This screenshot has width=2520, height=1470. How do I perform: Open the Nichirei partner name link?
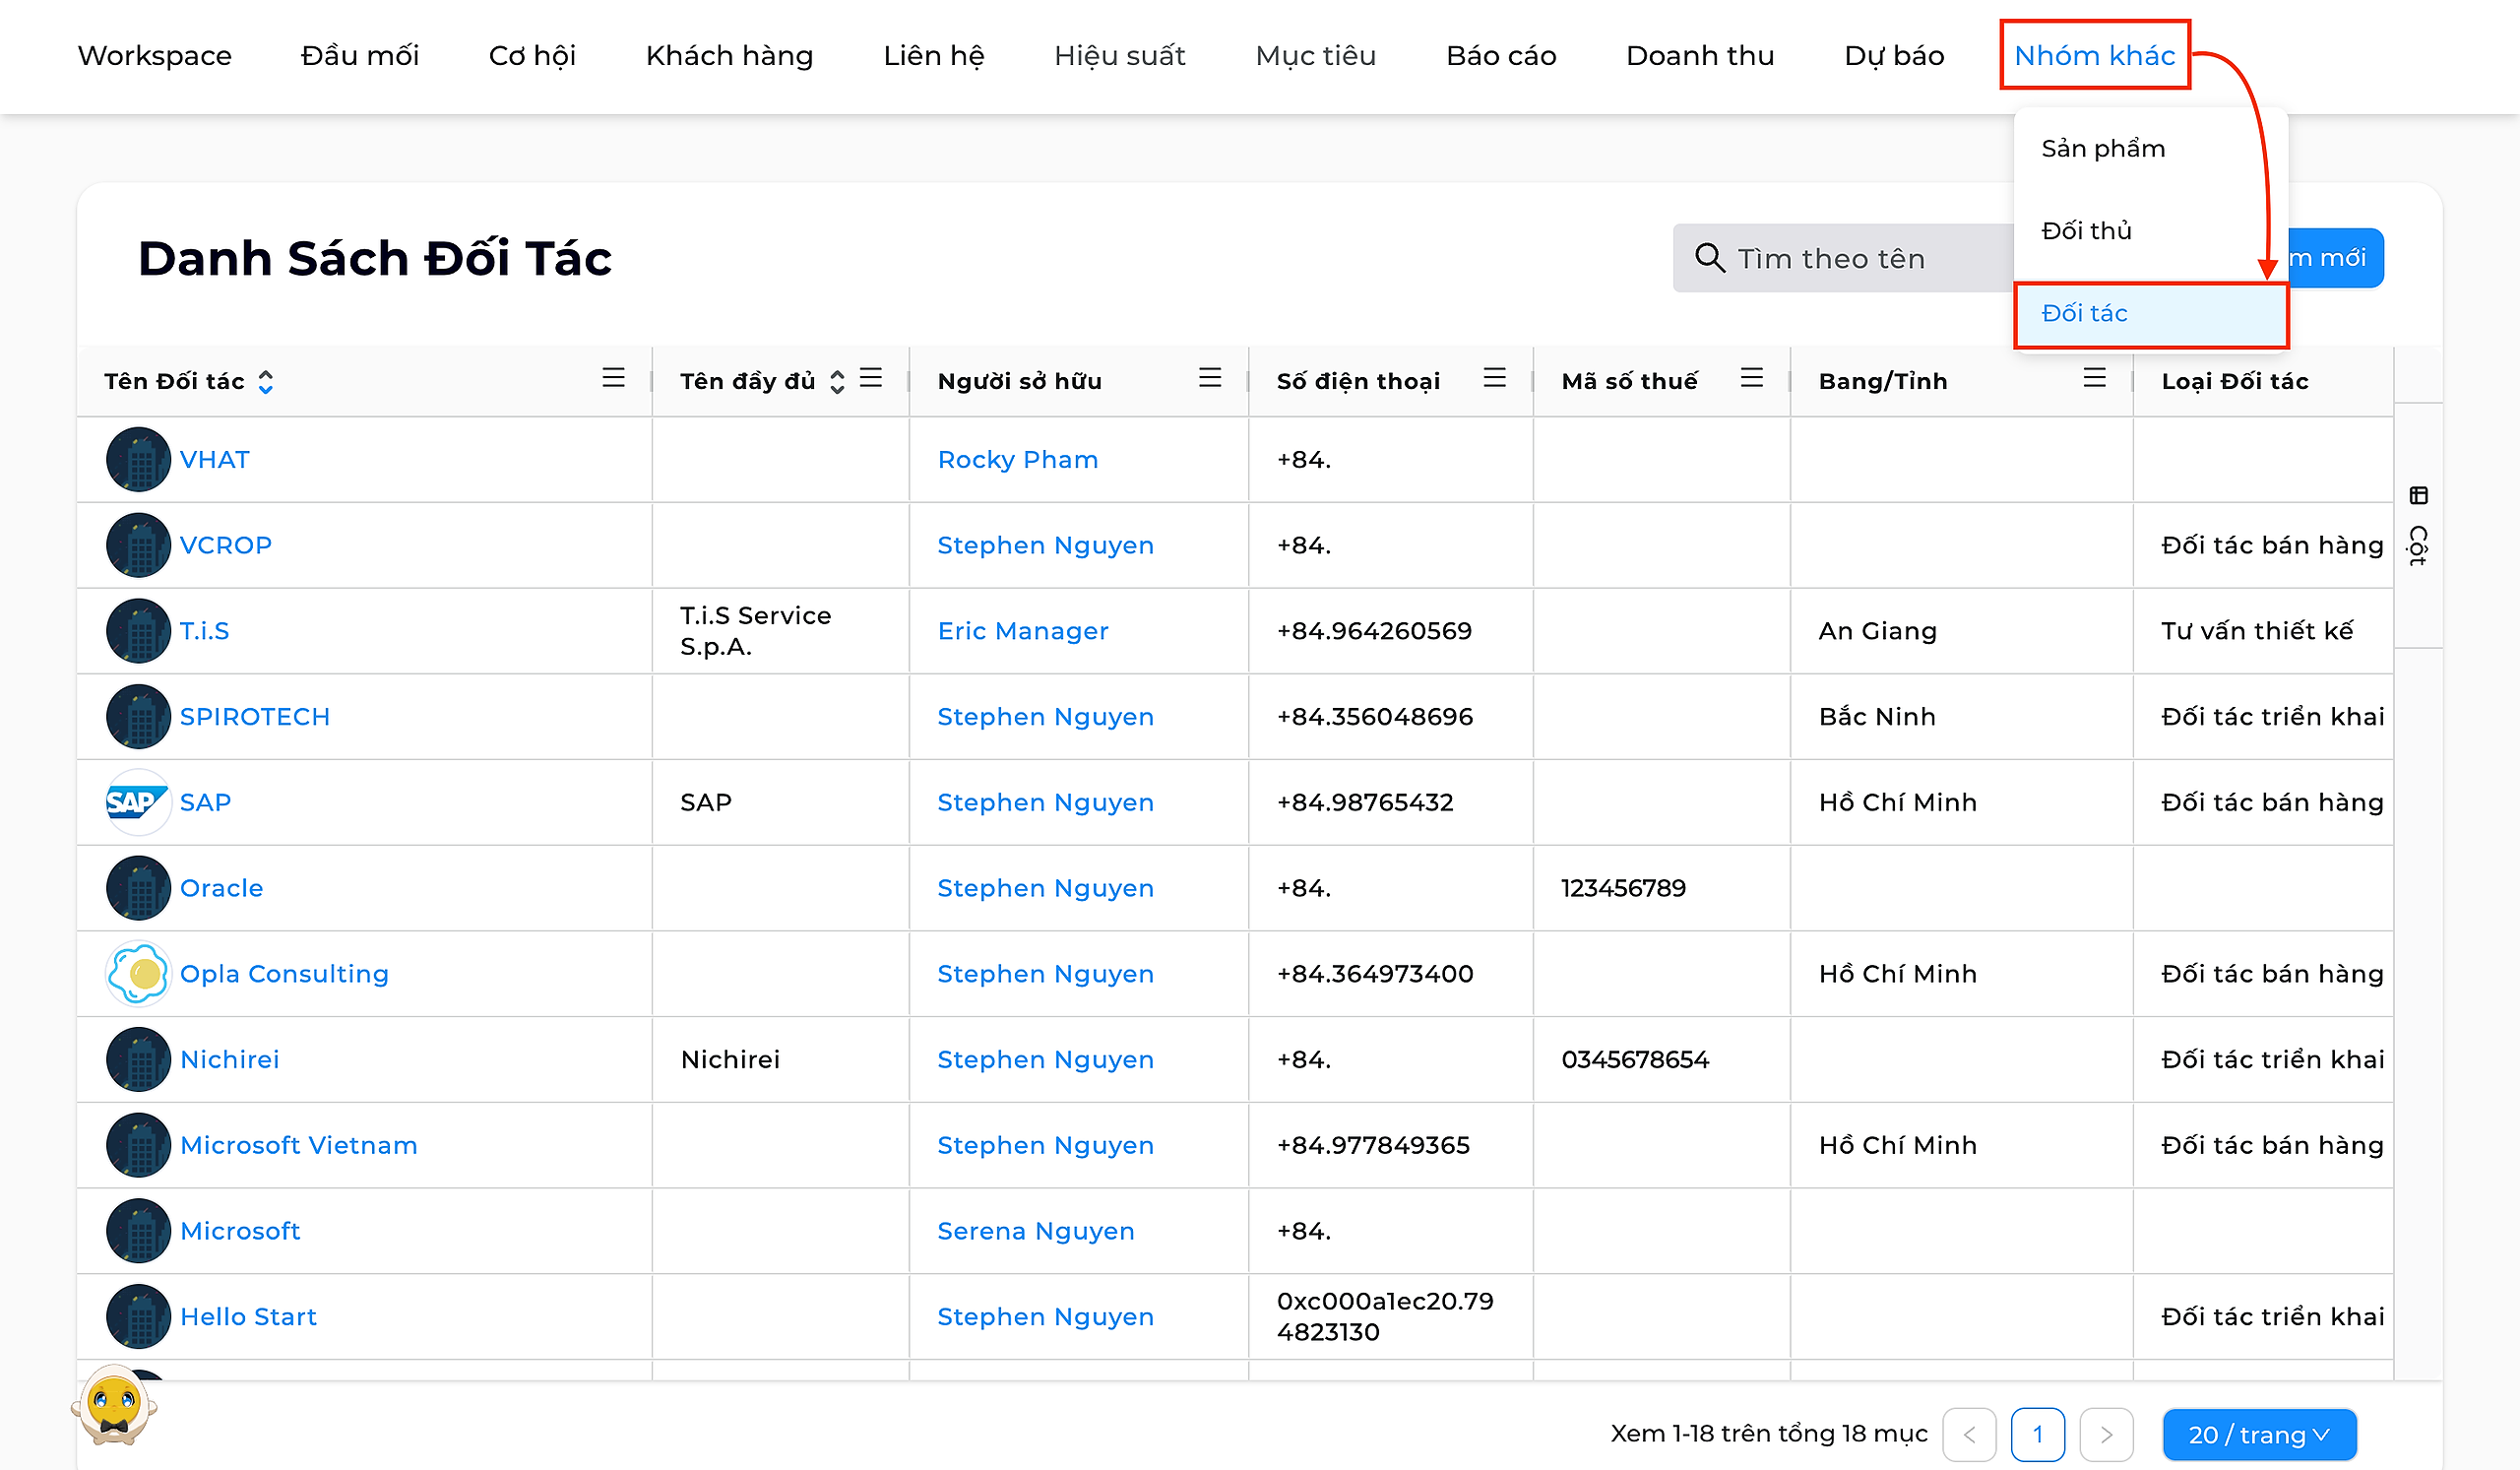(x=230, y=1060)
